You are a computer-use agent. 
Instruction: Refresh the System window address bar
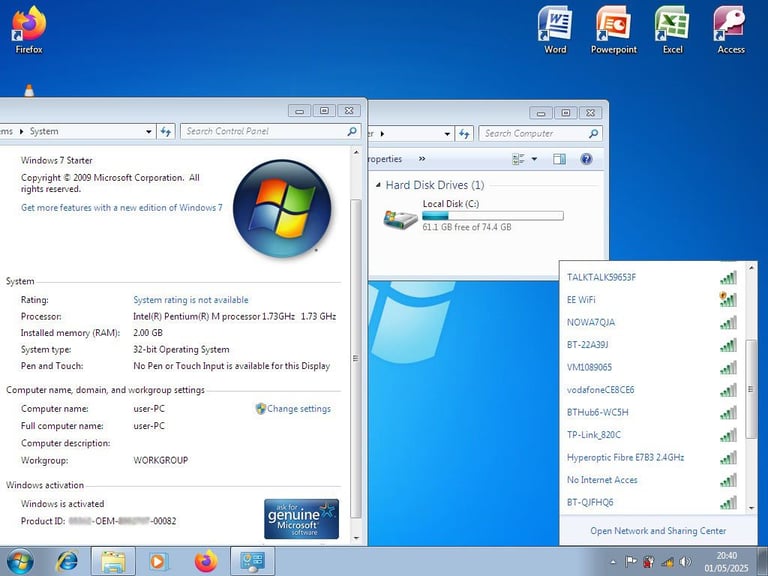click(166, 131)
